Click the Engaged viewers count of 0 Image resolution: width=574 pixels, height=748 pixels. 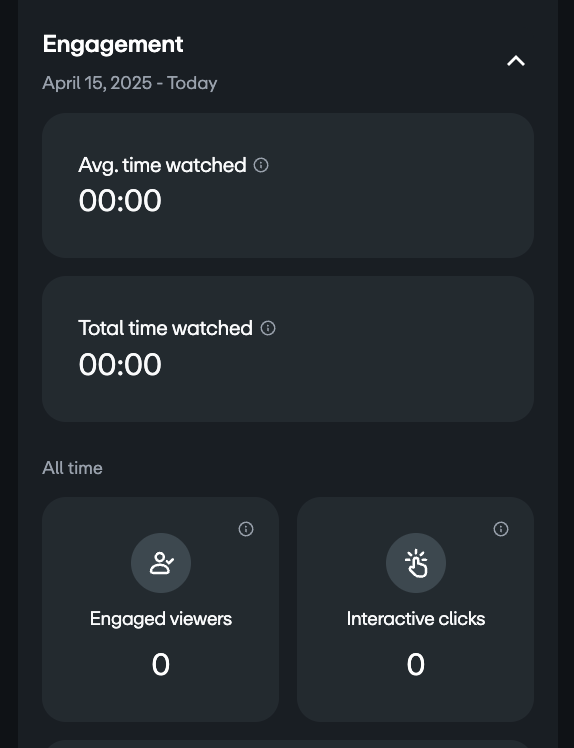(161, 664)
